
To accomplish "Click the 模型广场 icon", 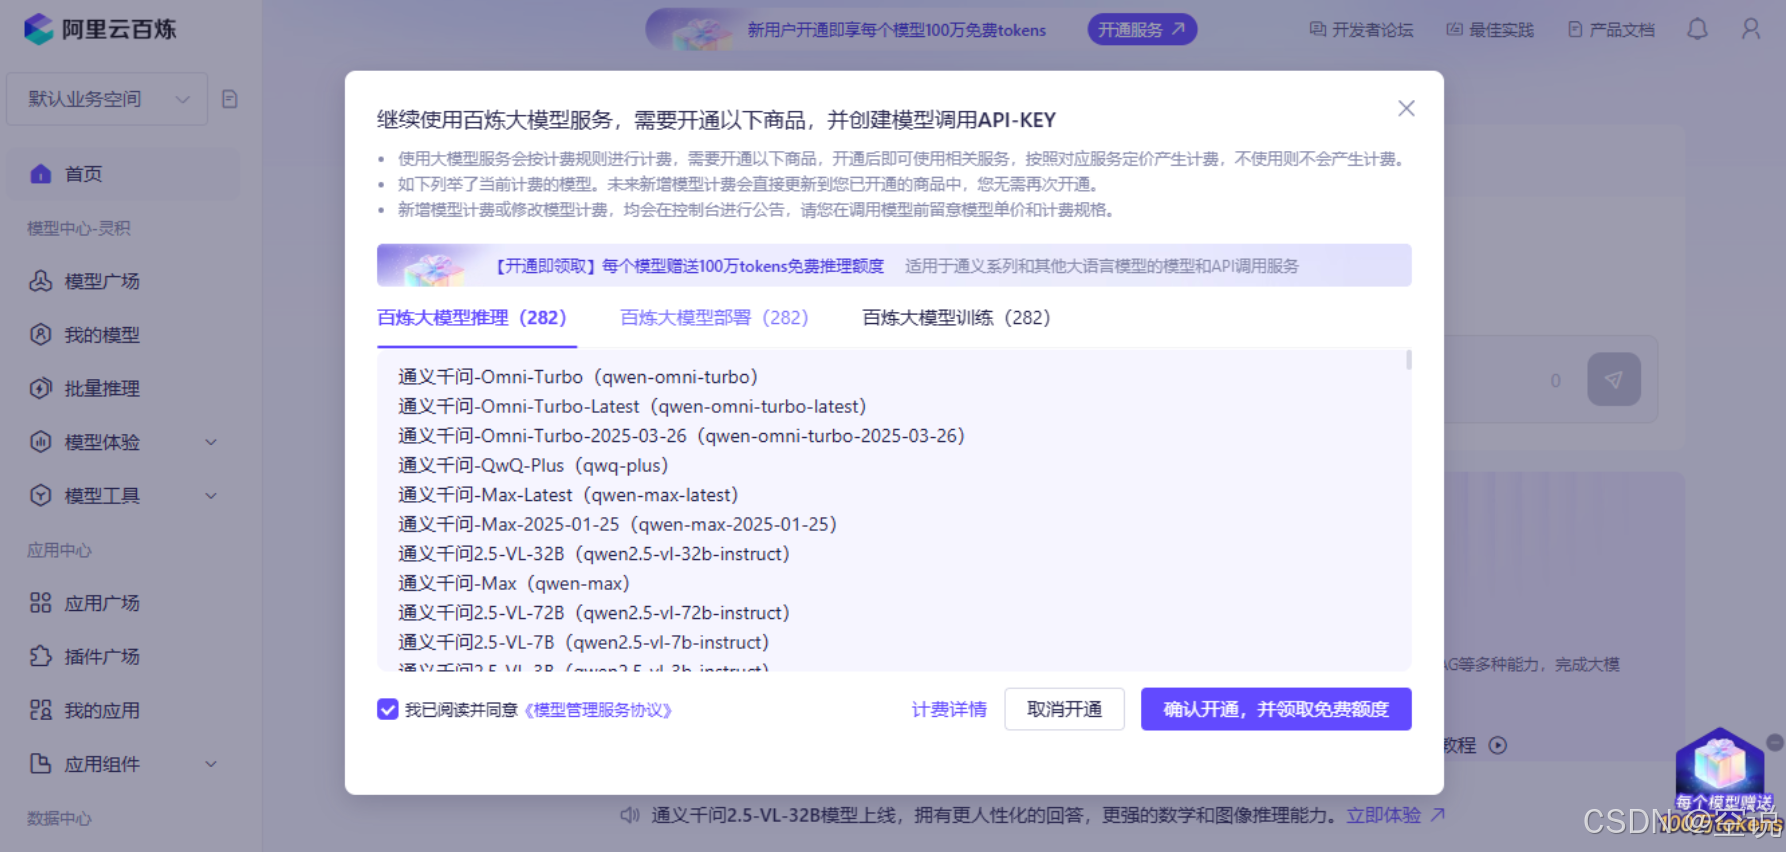I will 41,281.
